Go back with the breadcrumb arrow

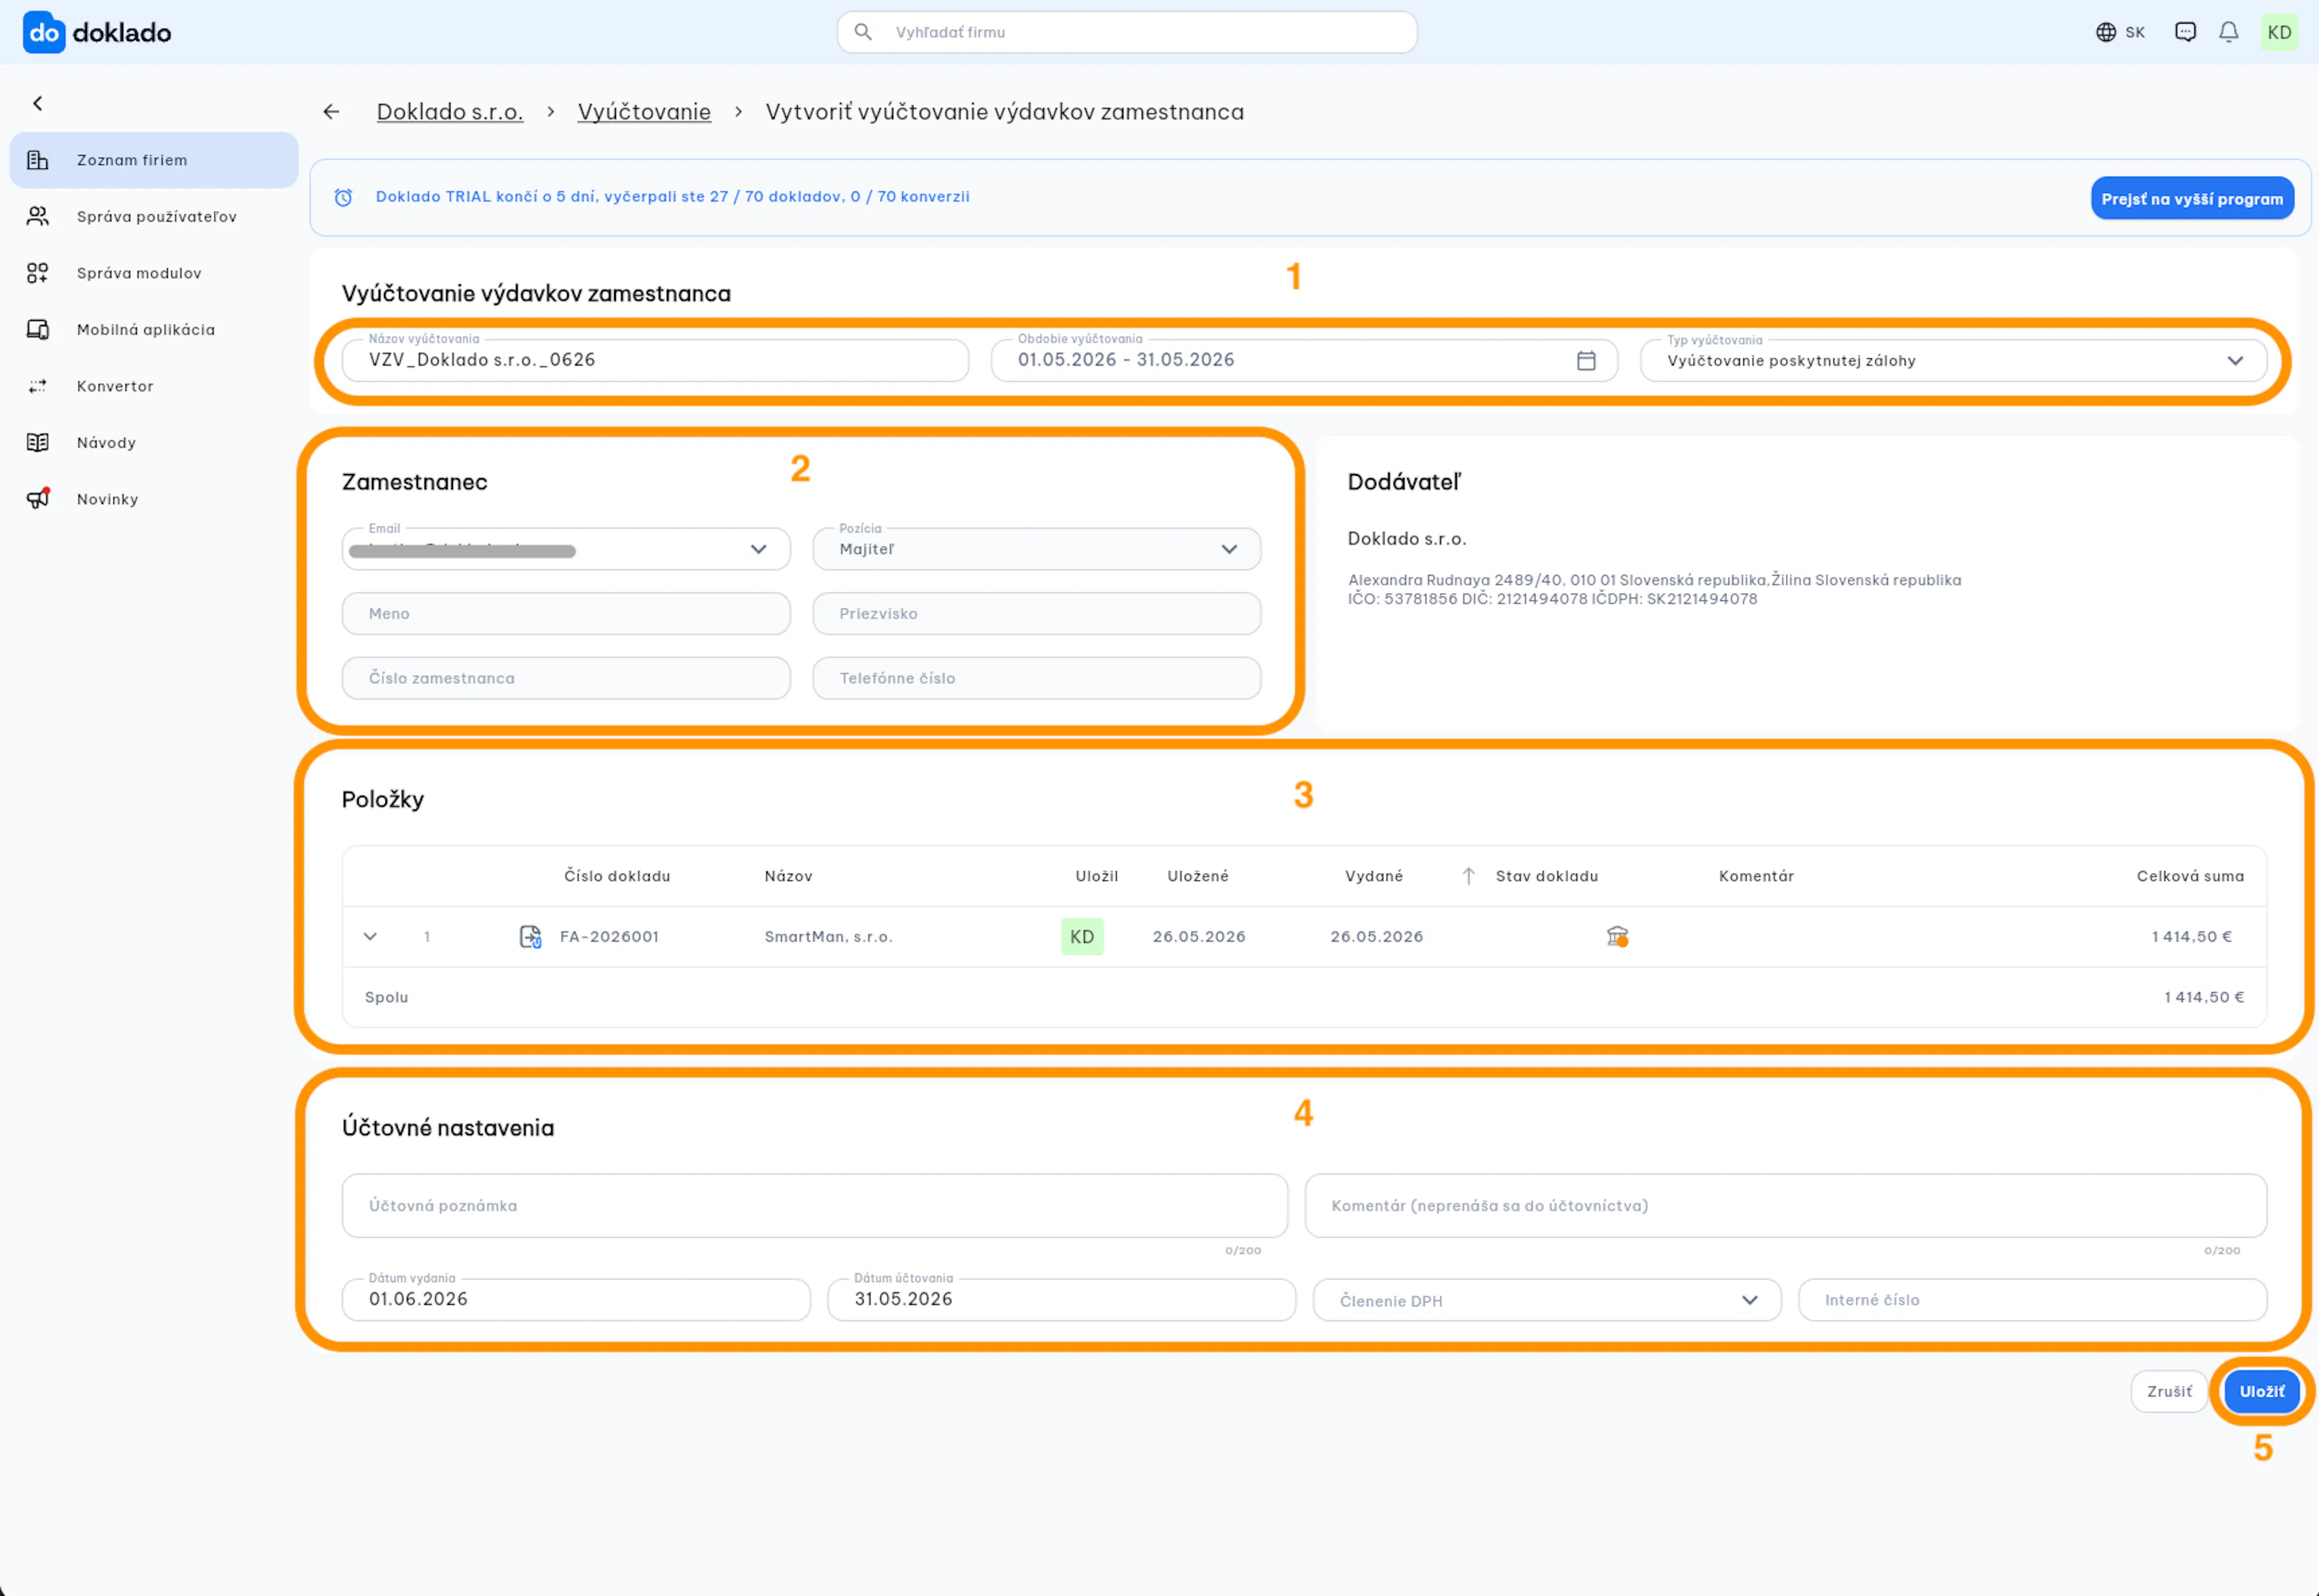click(x=331, y=112)
